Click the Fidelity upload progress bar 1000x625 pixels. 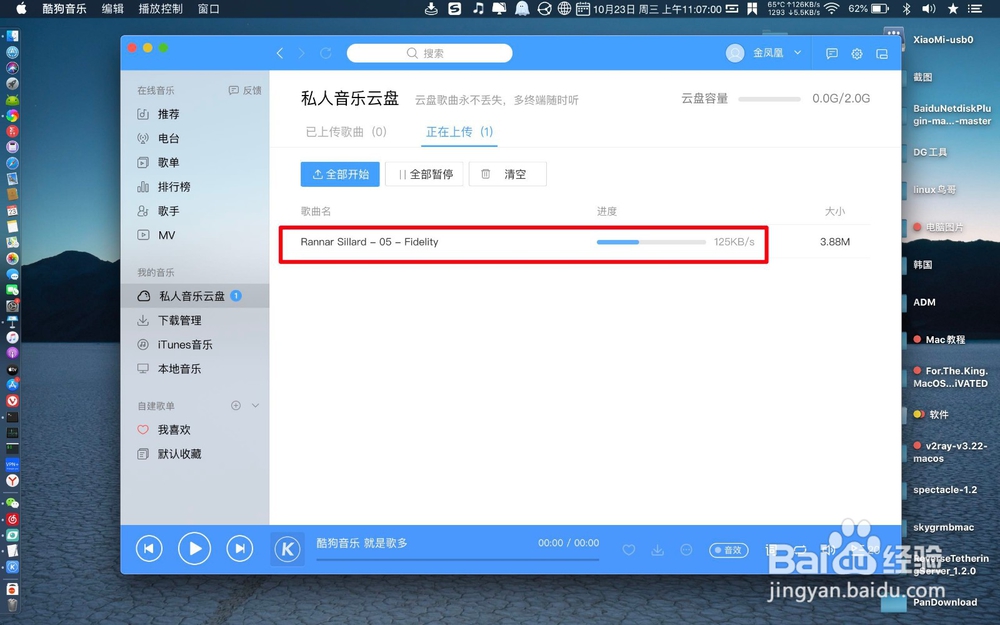coord(651,242)
